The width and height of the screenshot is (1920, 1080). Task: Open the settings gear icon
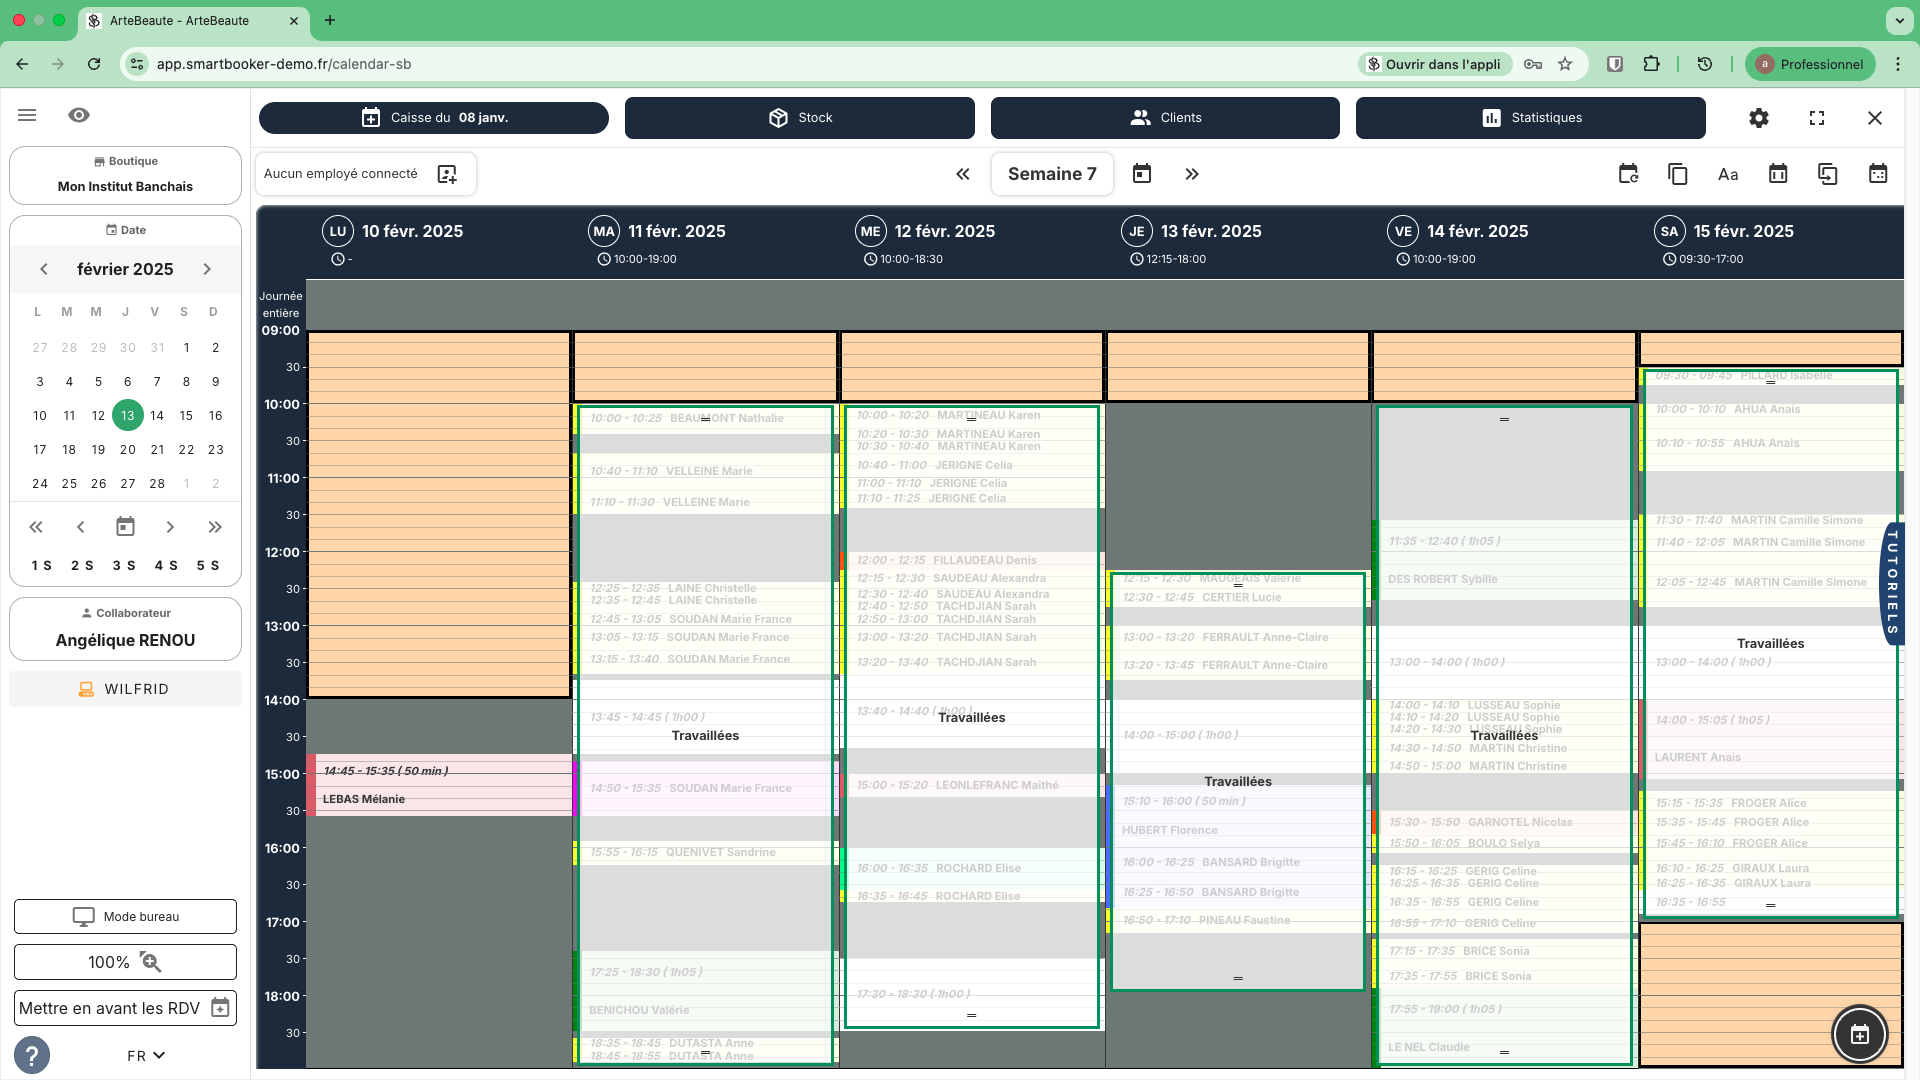(x=1758, y=118)
